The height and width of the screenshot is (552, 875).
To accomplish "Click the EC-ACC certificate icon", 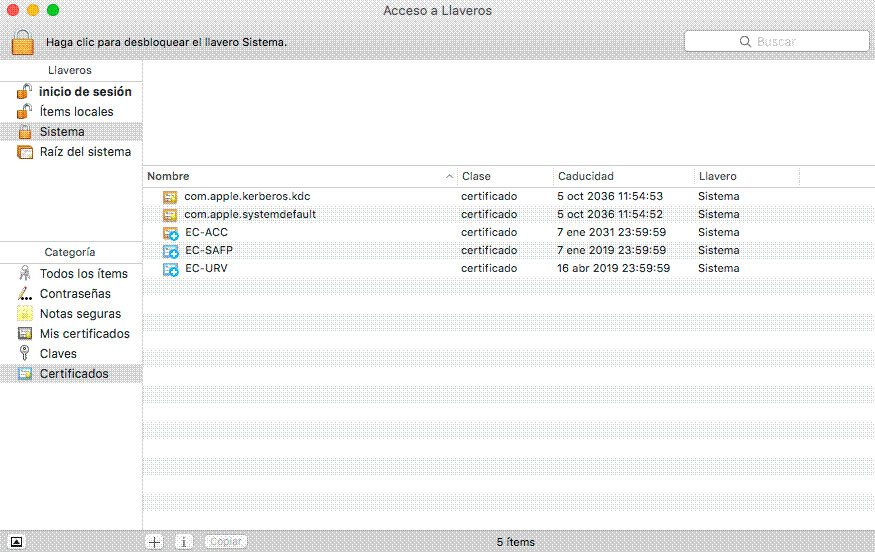I will point(170,233).
